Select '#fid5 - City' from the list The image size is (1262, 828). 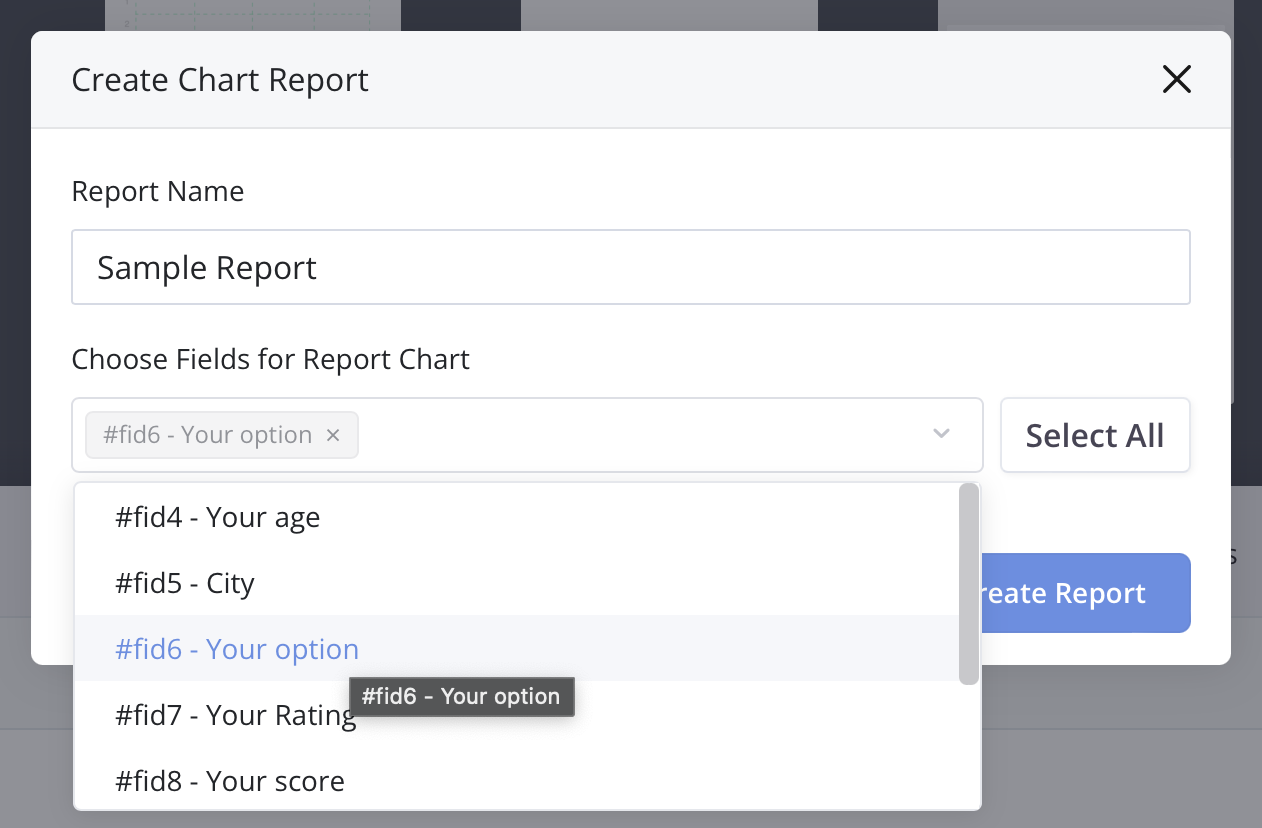pos(185,583)
